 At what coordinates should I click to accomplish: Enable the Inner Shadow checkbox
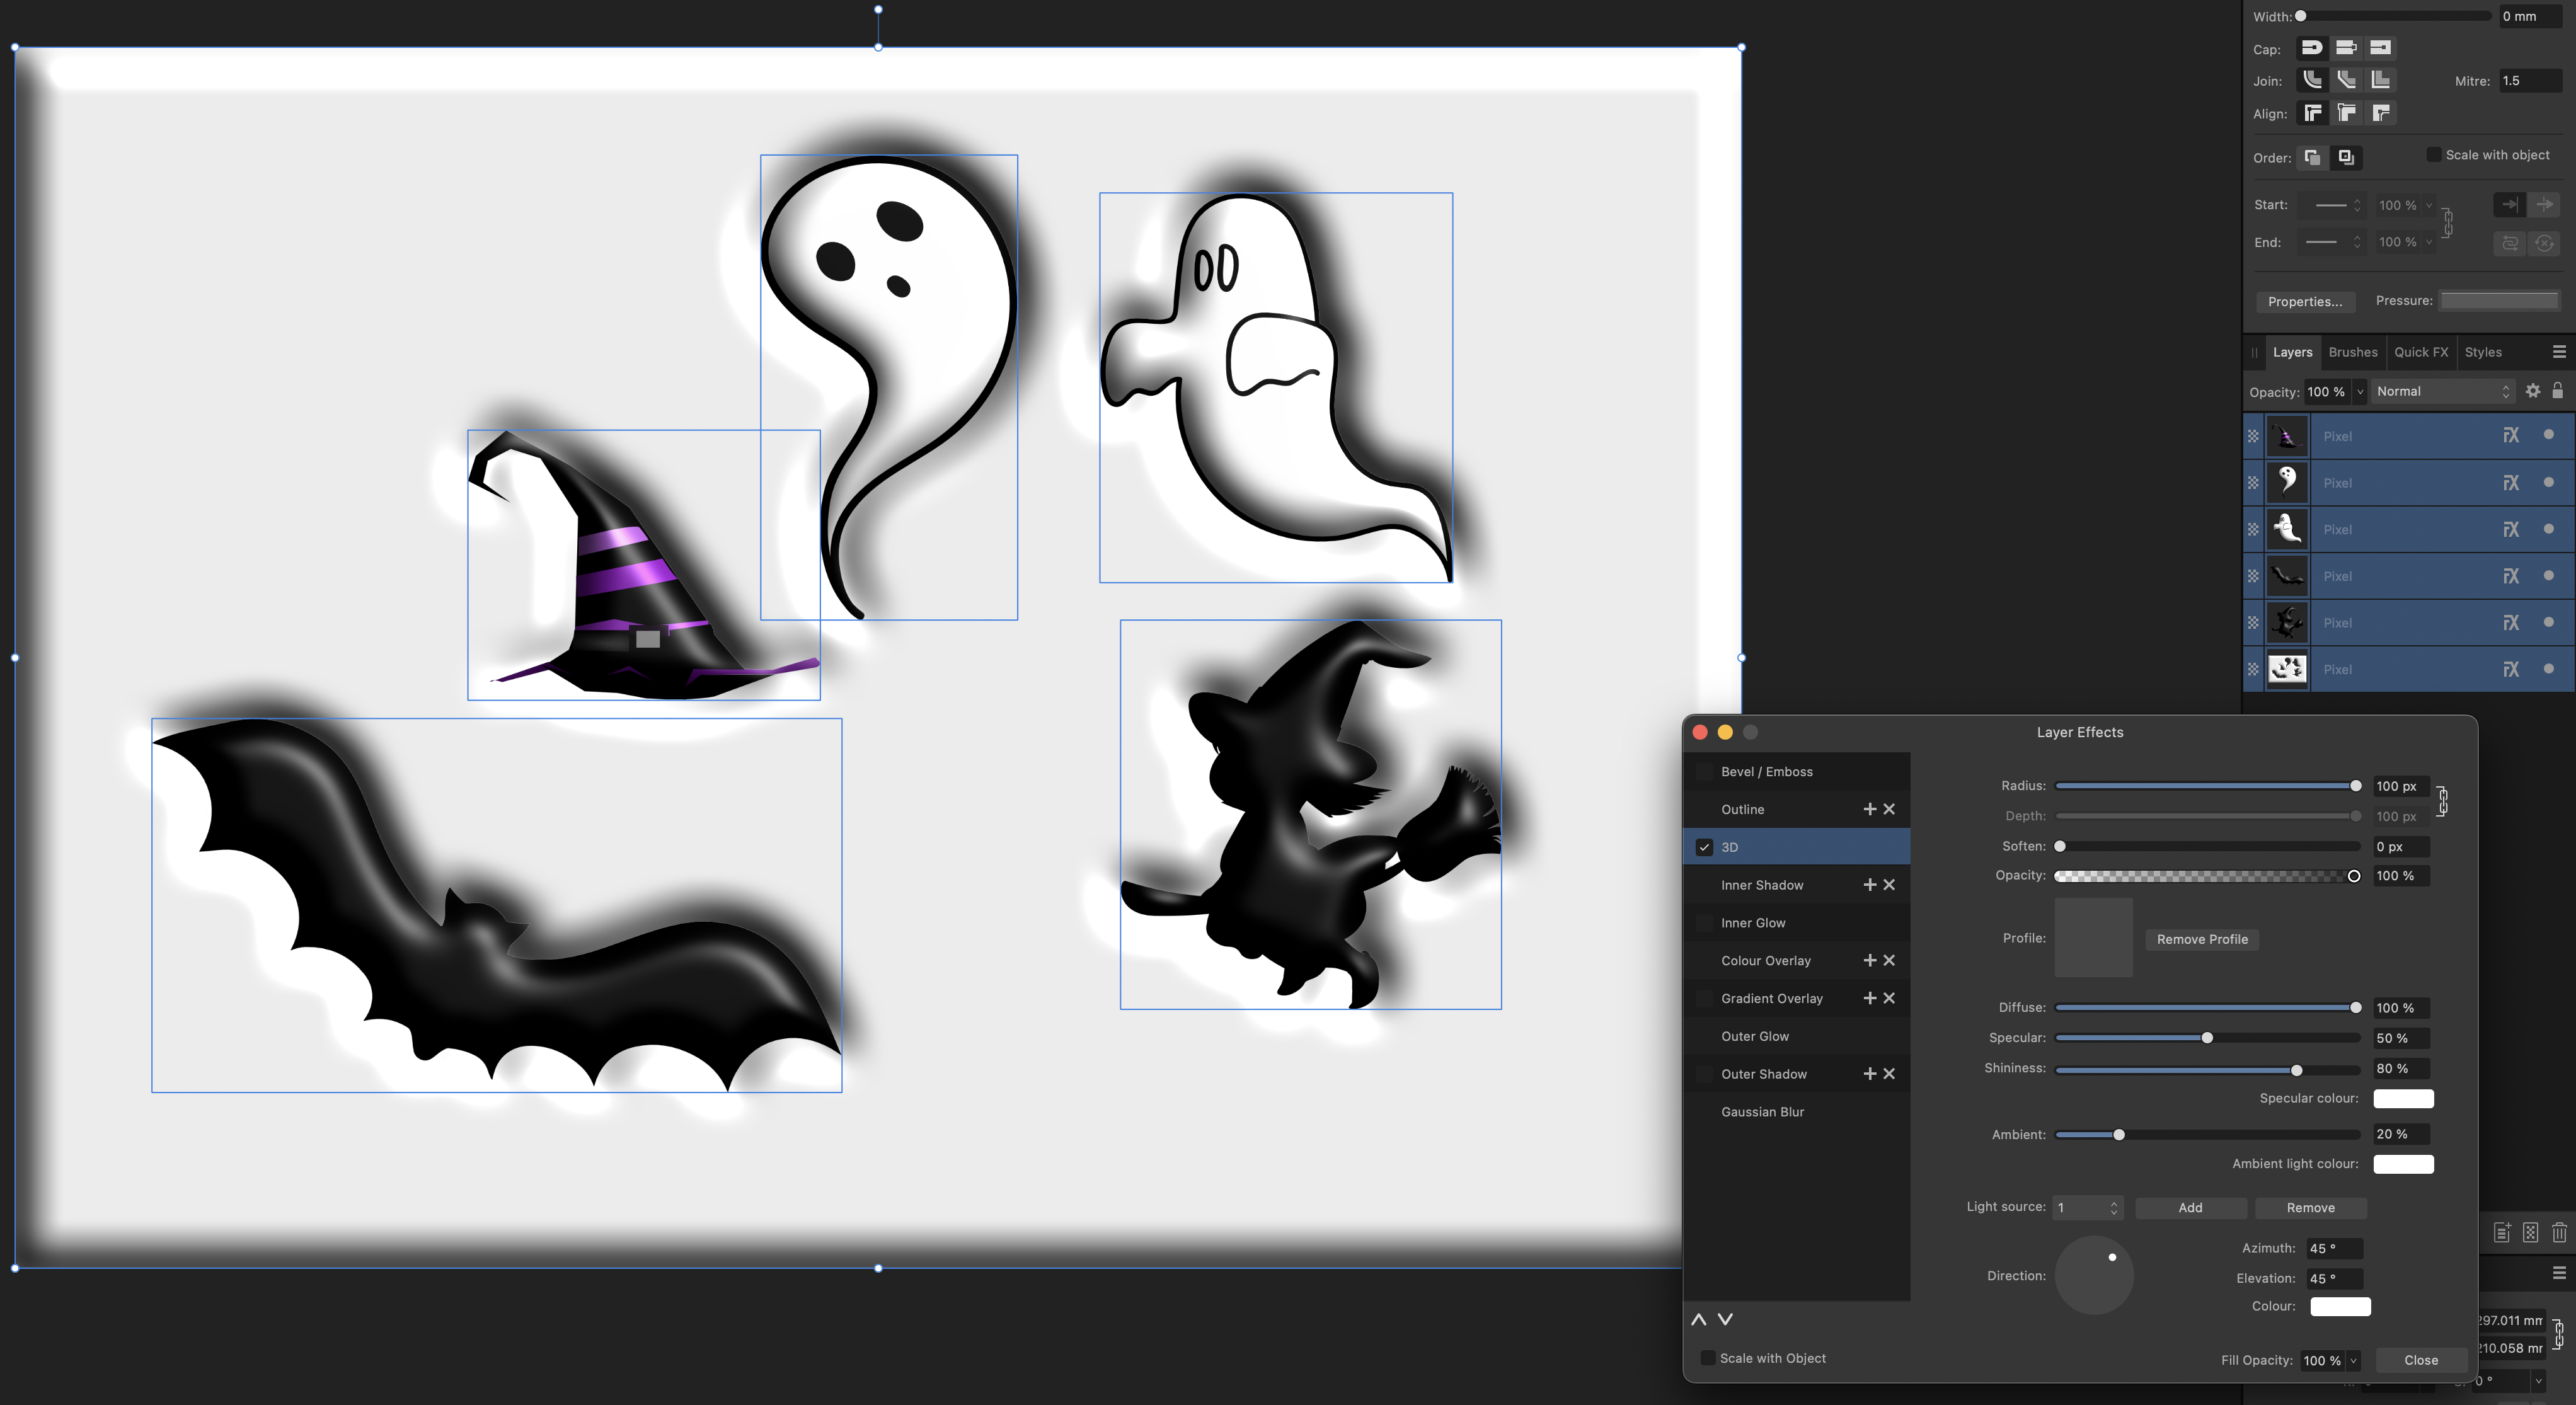point(1704,885)
